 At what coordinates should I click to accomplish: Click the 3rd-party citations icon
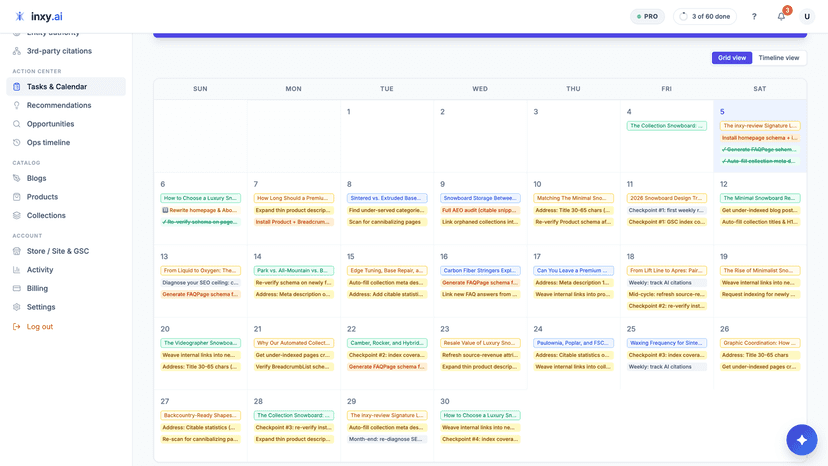click(16, 51)
